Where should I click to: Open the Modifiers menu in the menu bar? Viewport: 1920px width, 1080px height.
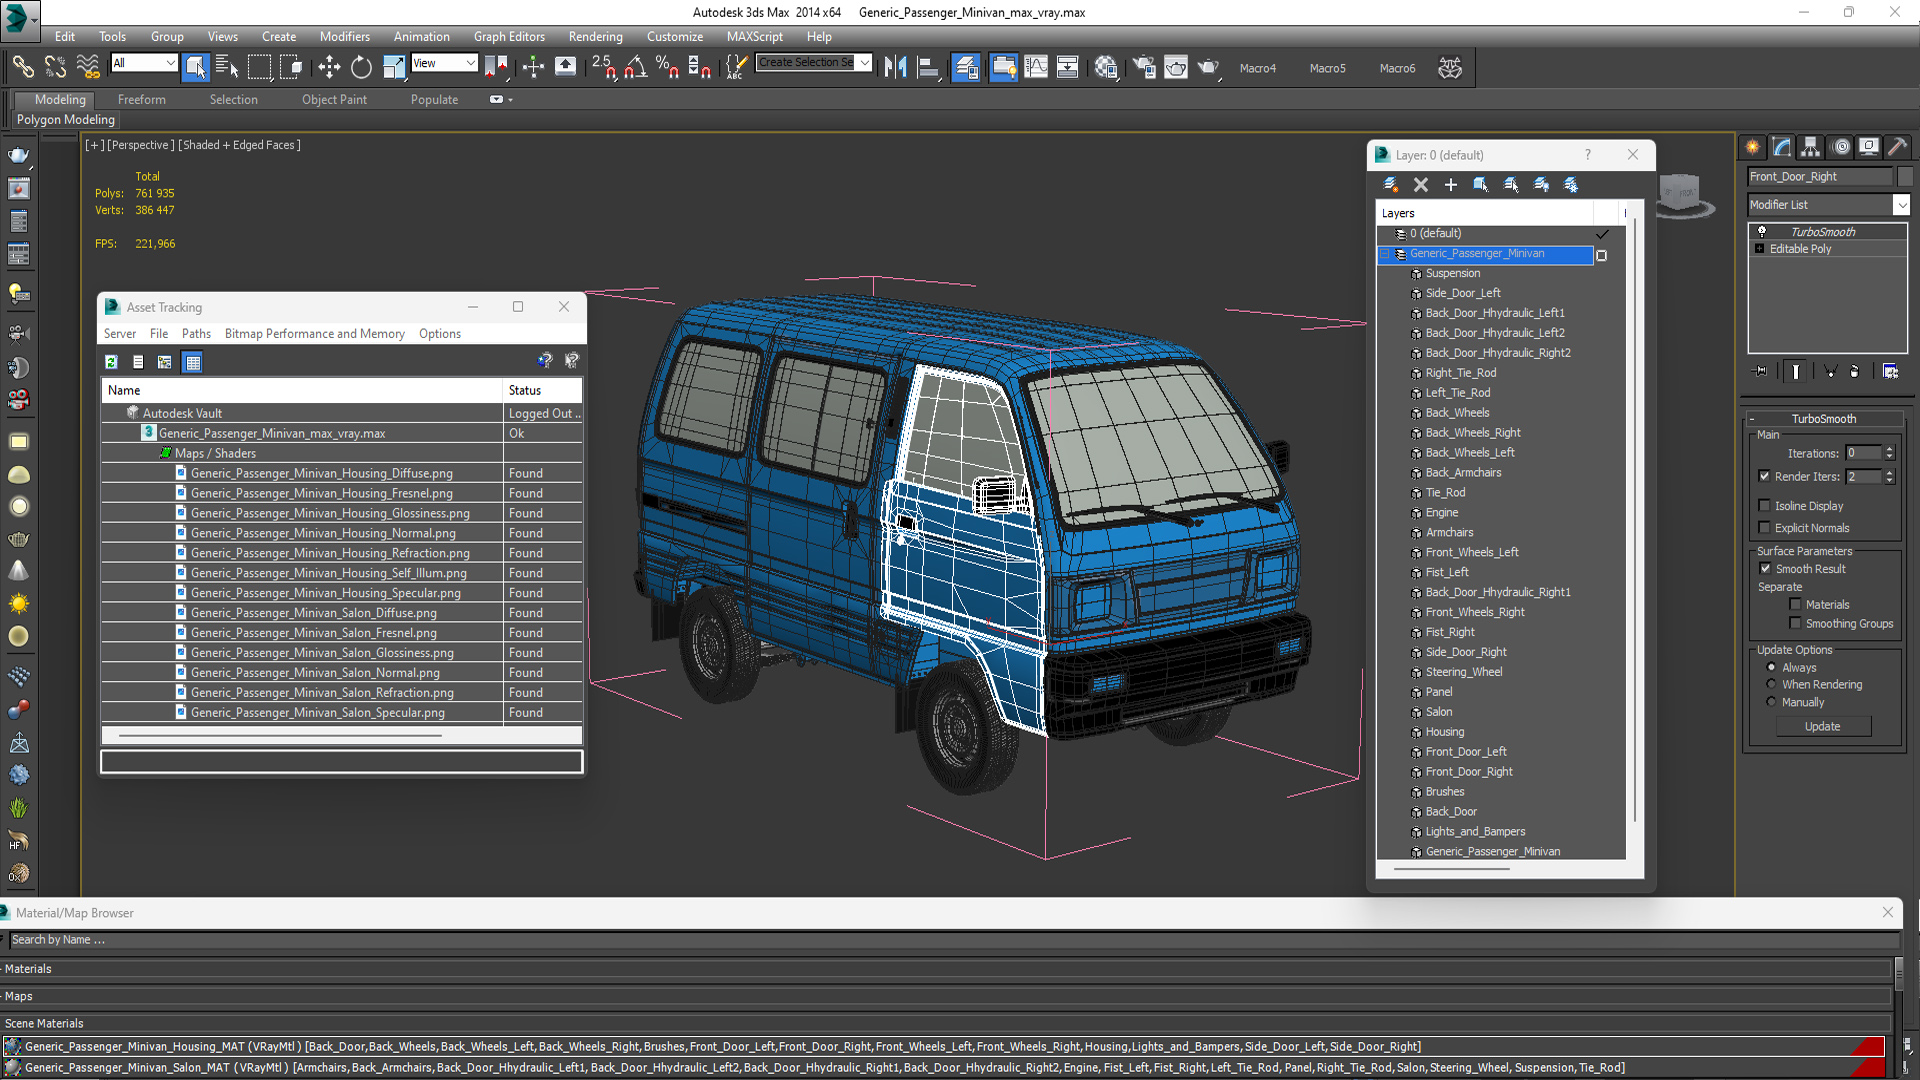(342, 36)
